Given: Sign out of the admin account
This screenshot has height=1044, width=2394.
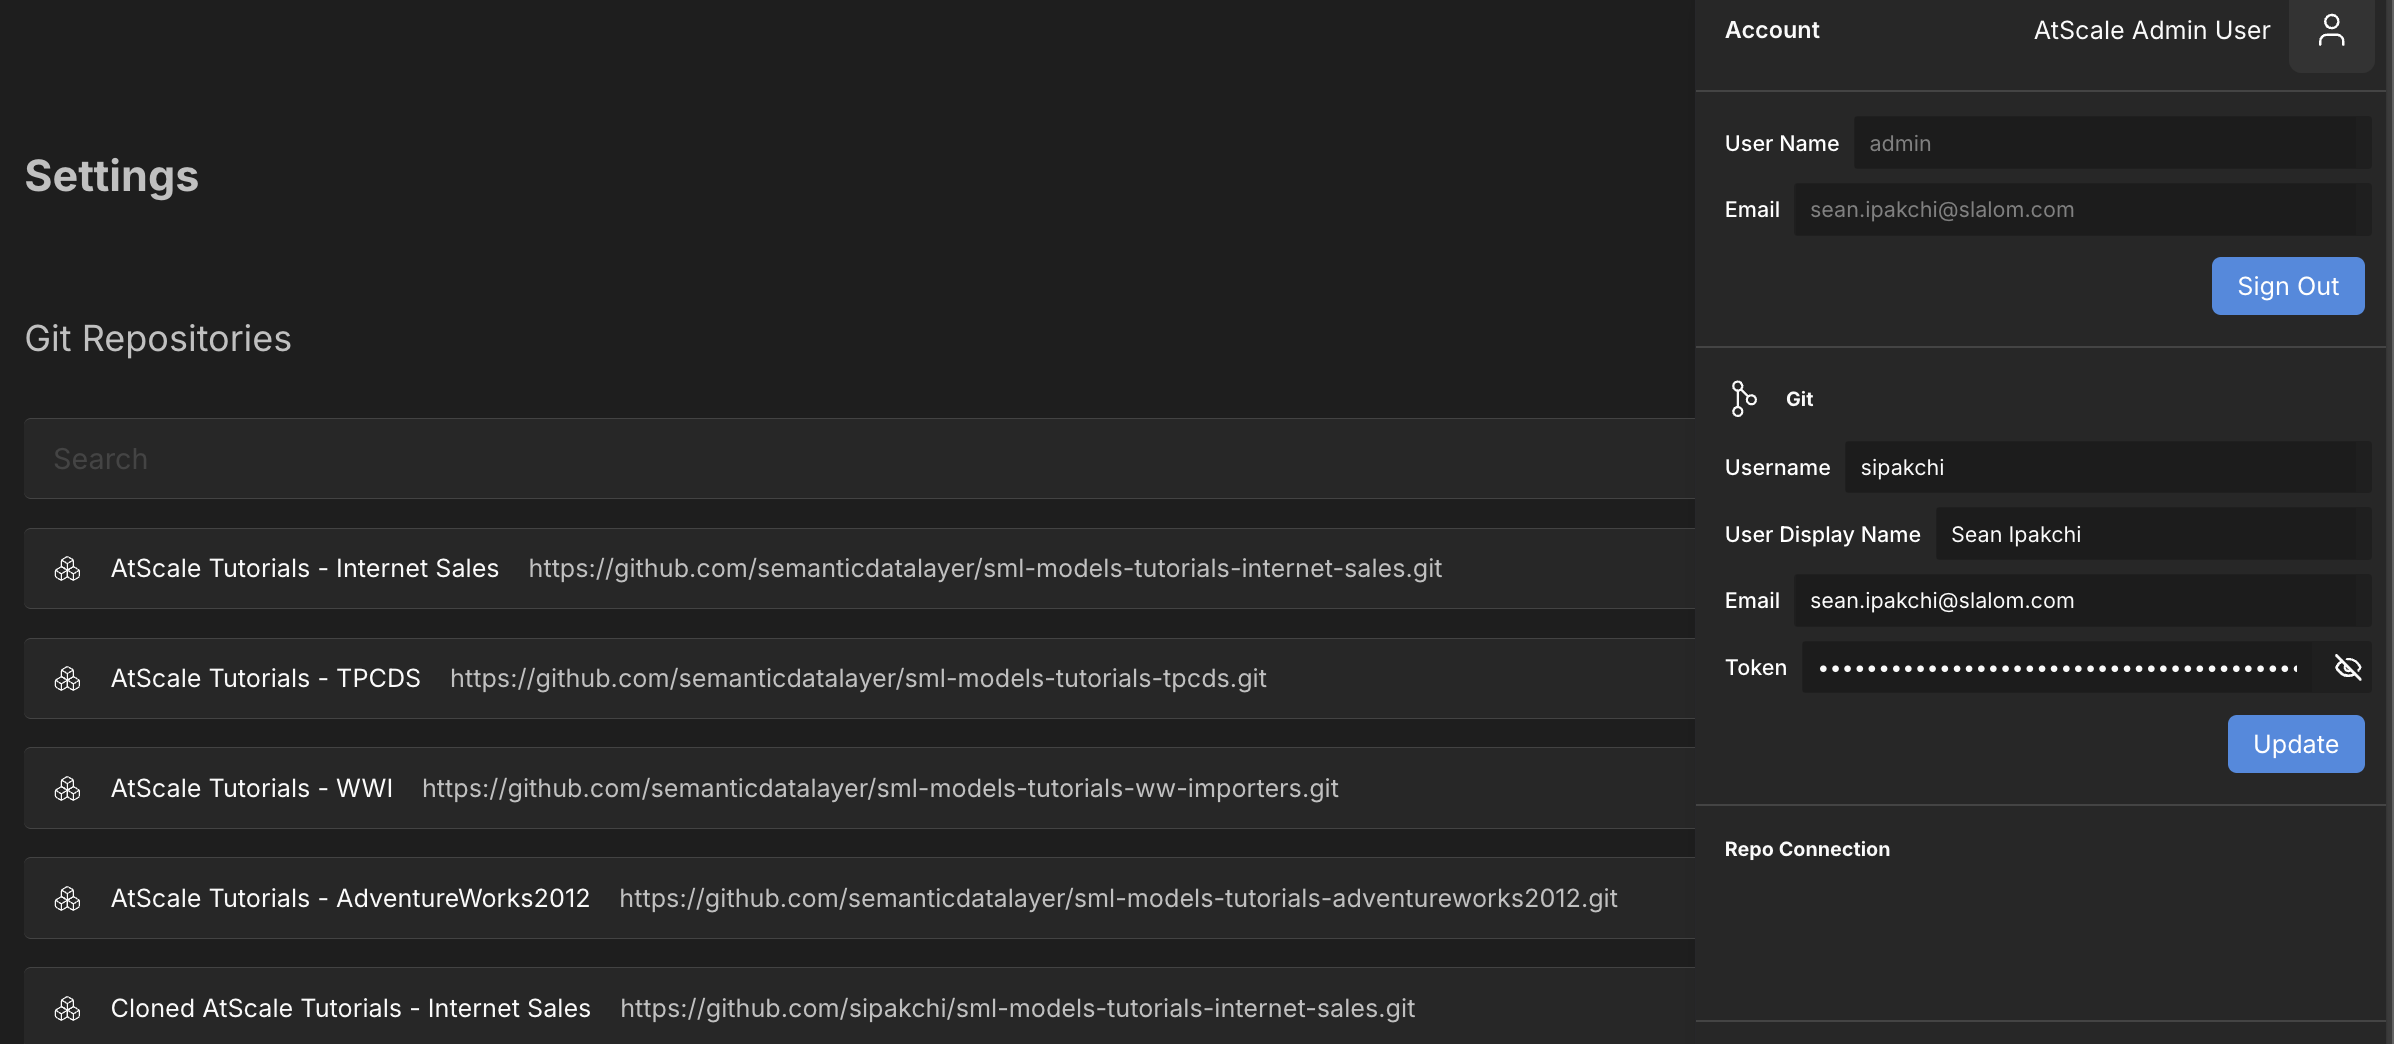Looking at the screenshot, I should pyautogui.click(x=2287, y=286).
